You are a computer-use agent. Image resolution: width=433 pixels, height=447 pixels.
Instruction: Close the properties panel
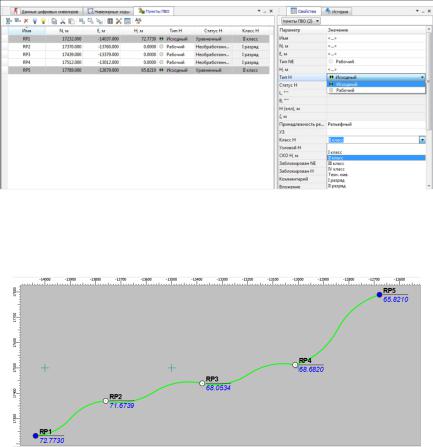click(429, 11)
